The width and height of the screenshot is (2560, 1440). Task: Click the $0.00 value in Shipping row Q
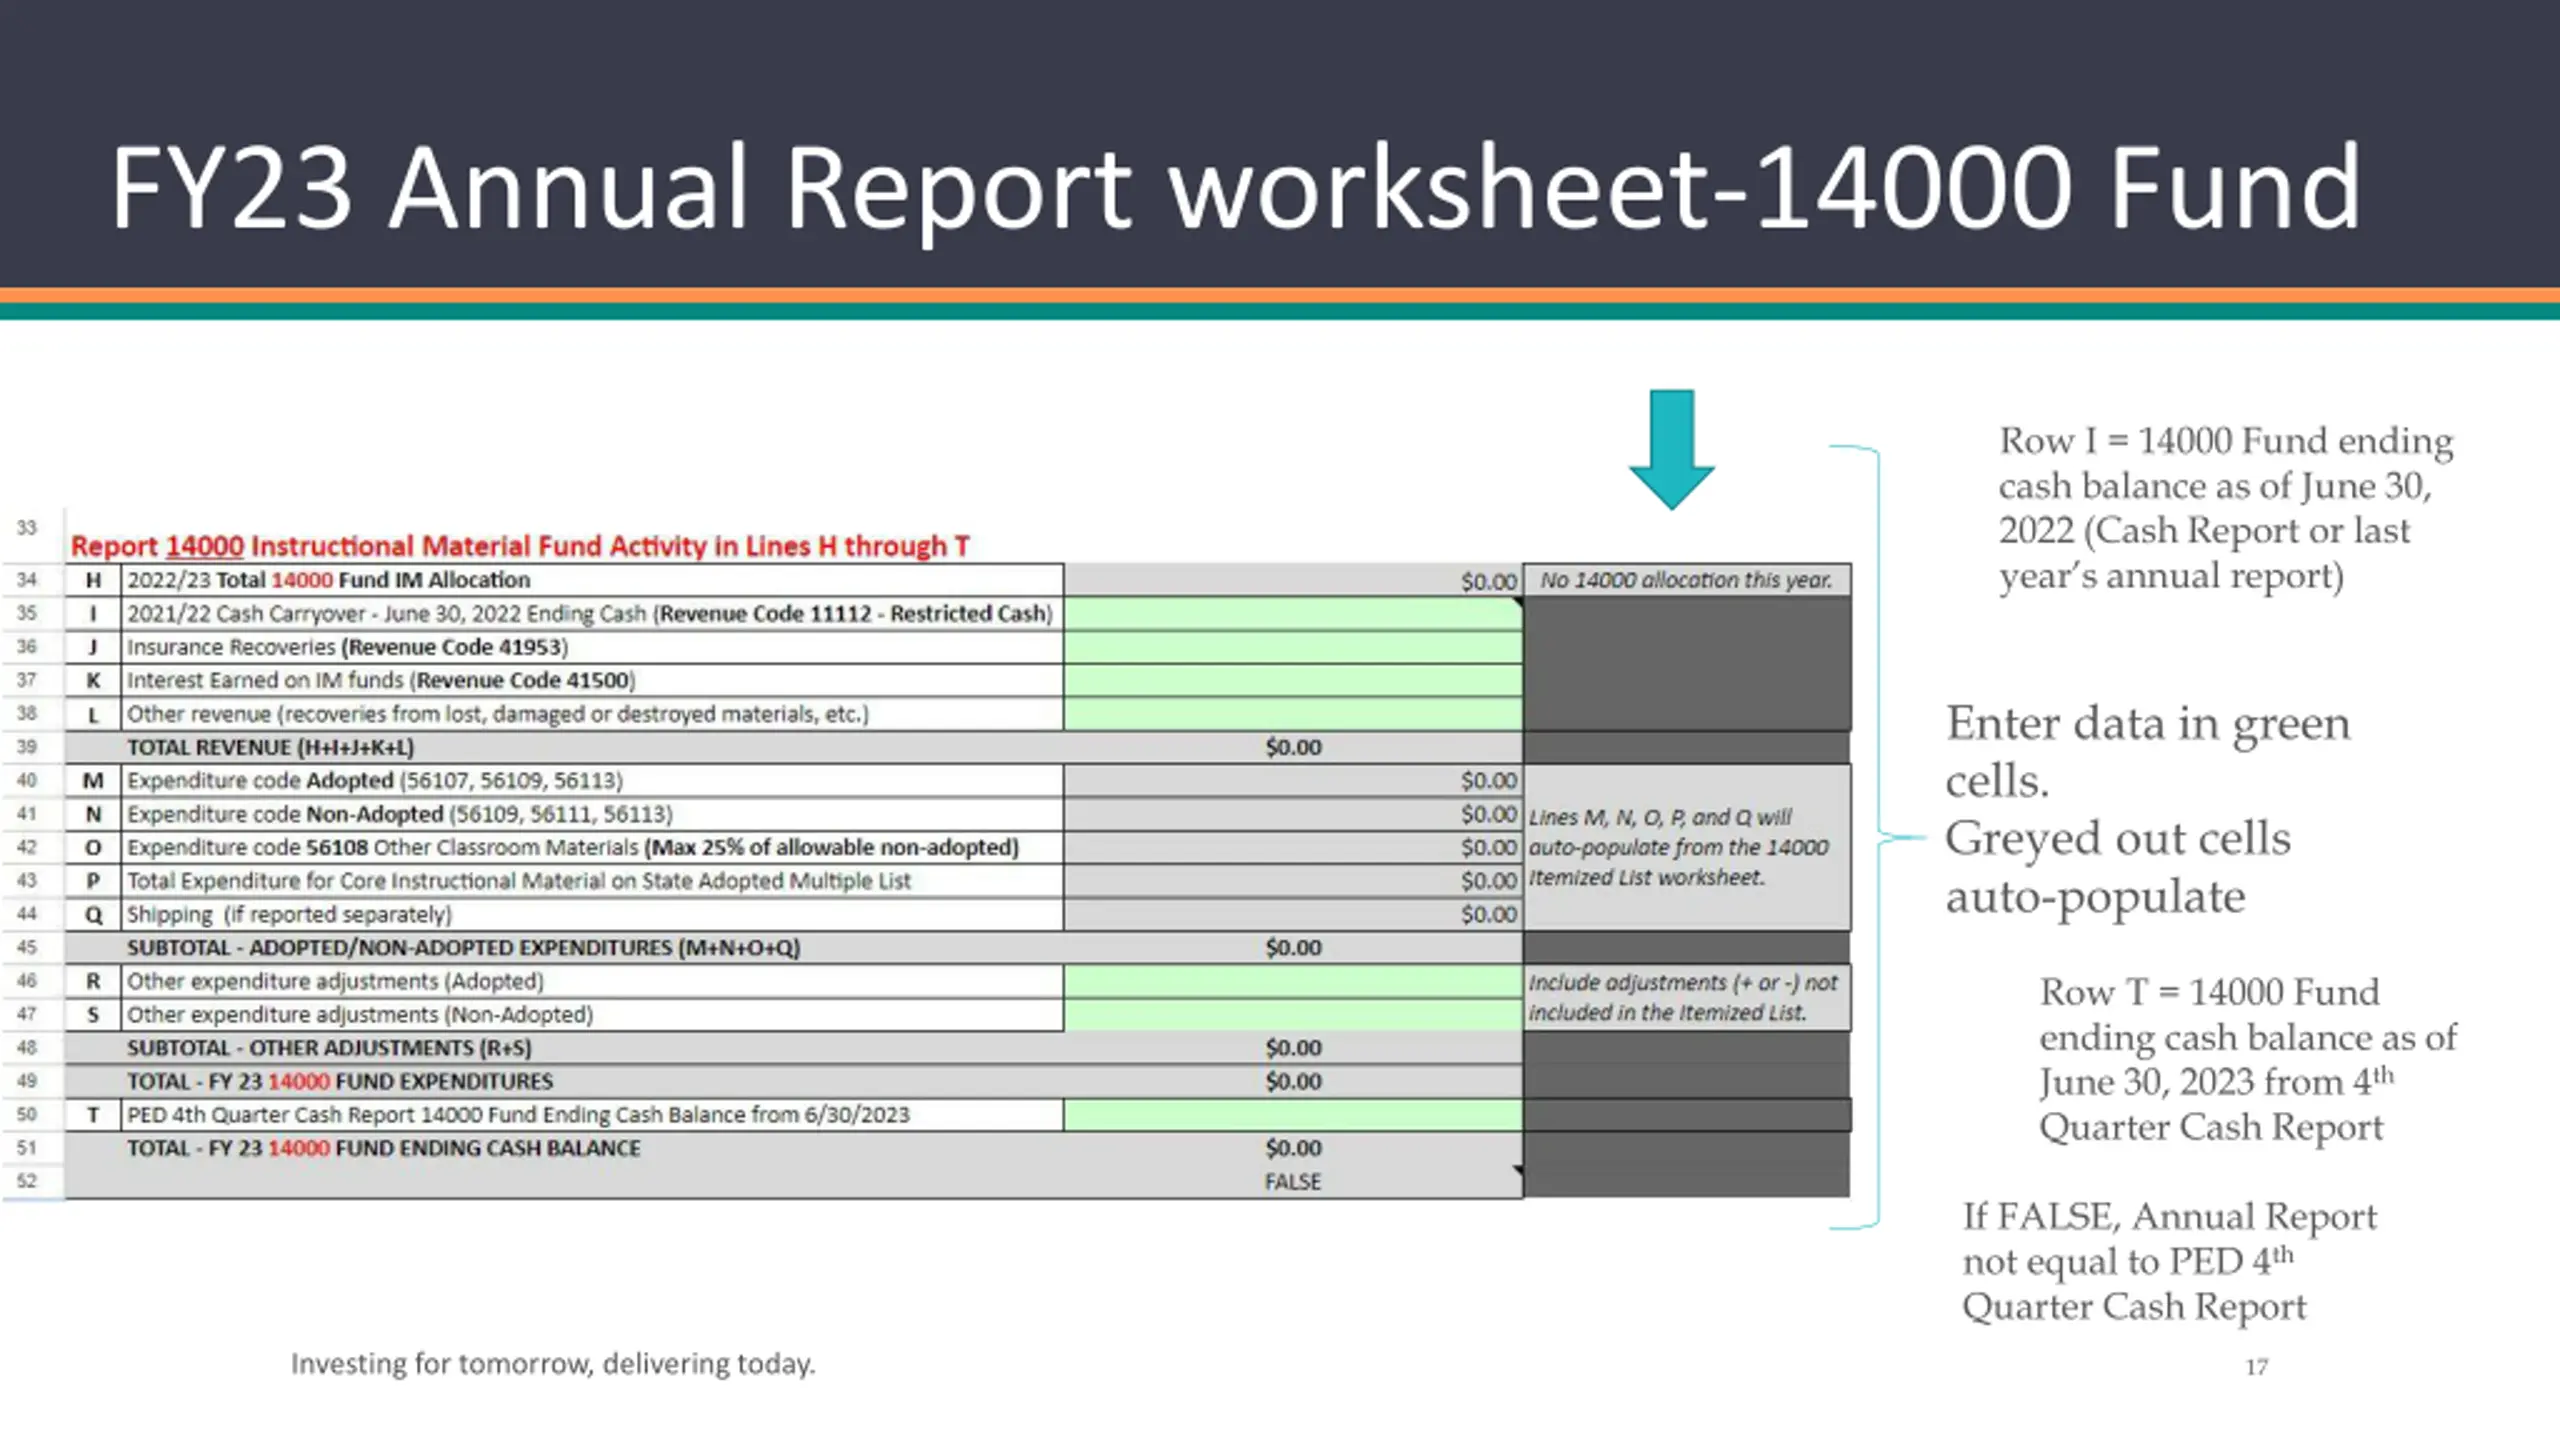[x=1489, y=914]
